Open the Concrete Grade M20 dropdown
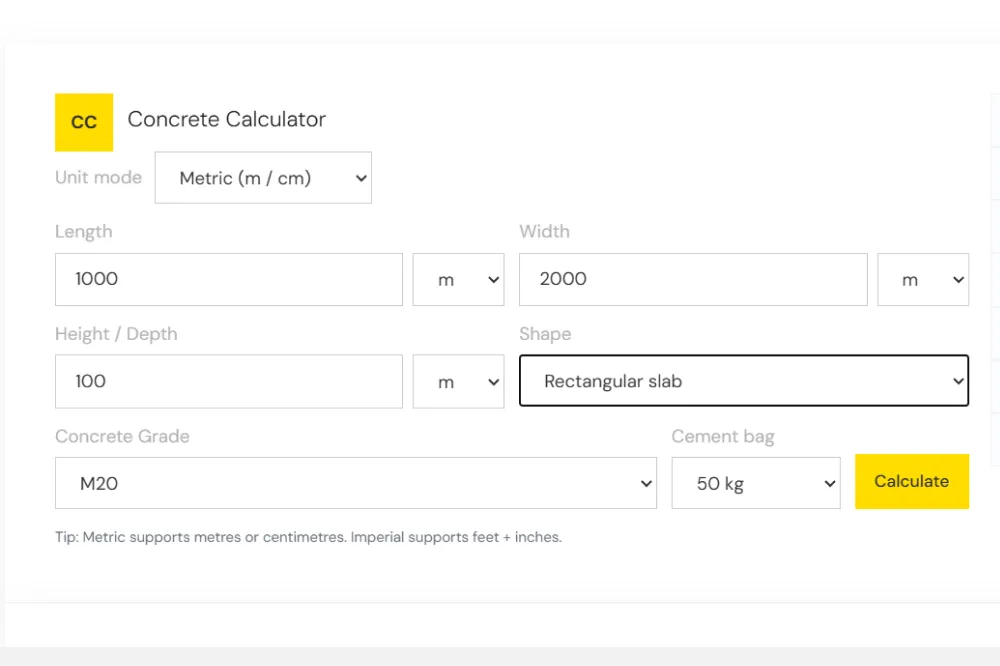The width and height of the screenshot is (1000, 666). coord(355,483)
